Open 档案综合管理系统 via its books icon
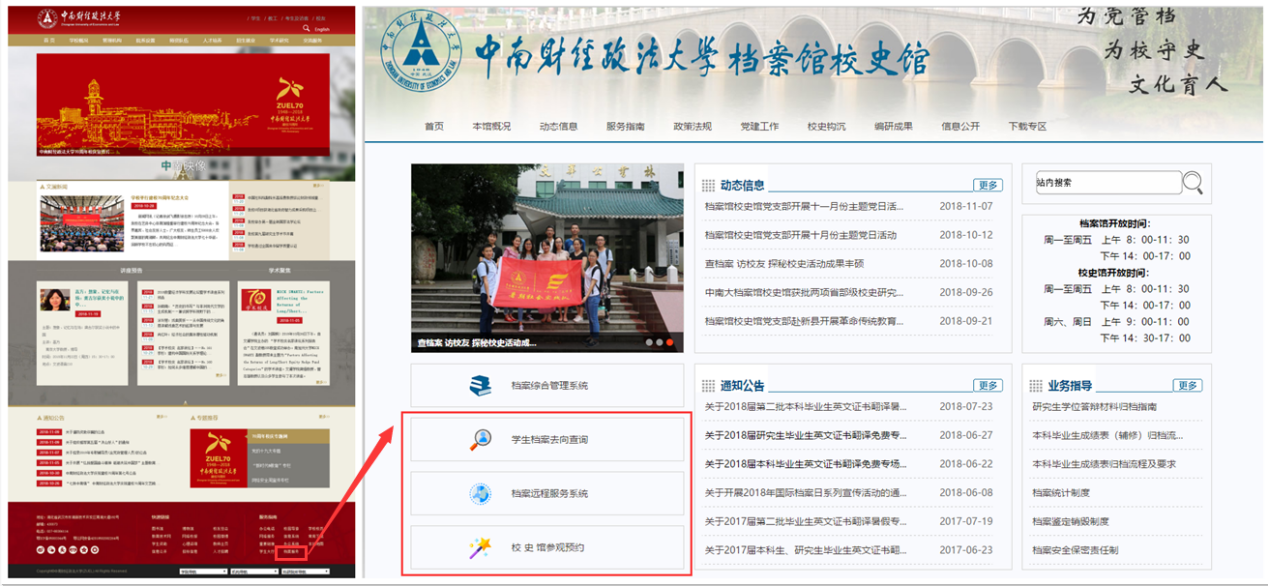 click(x=481, y=386)
